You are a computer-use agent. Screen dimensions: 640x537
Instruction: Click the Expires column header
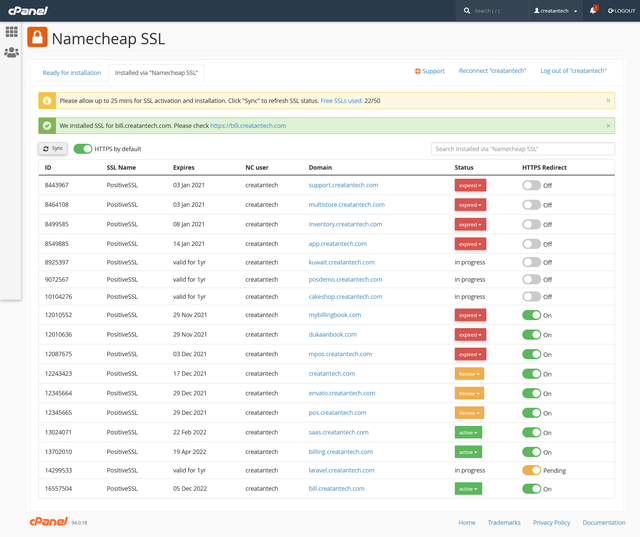pyautogui.click(x=184, y=167)
